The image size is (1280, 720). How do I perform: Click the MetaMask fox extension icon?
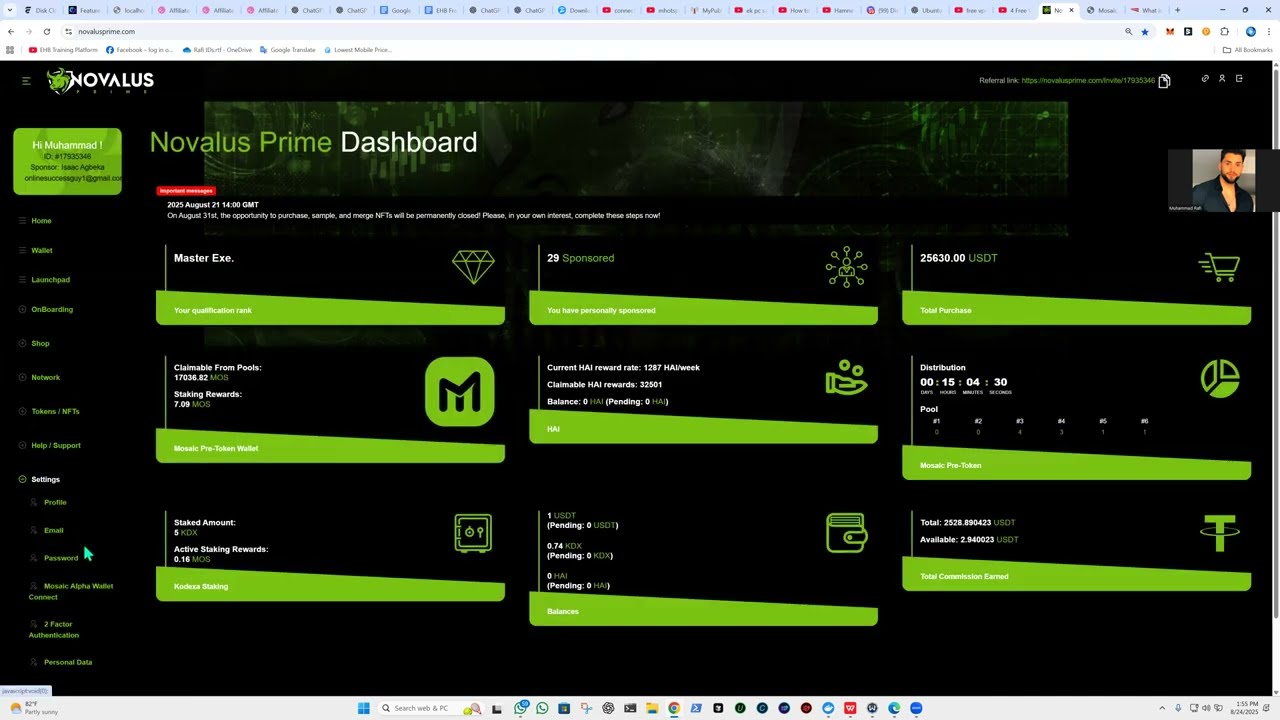click(x=1171, y=31)
